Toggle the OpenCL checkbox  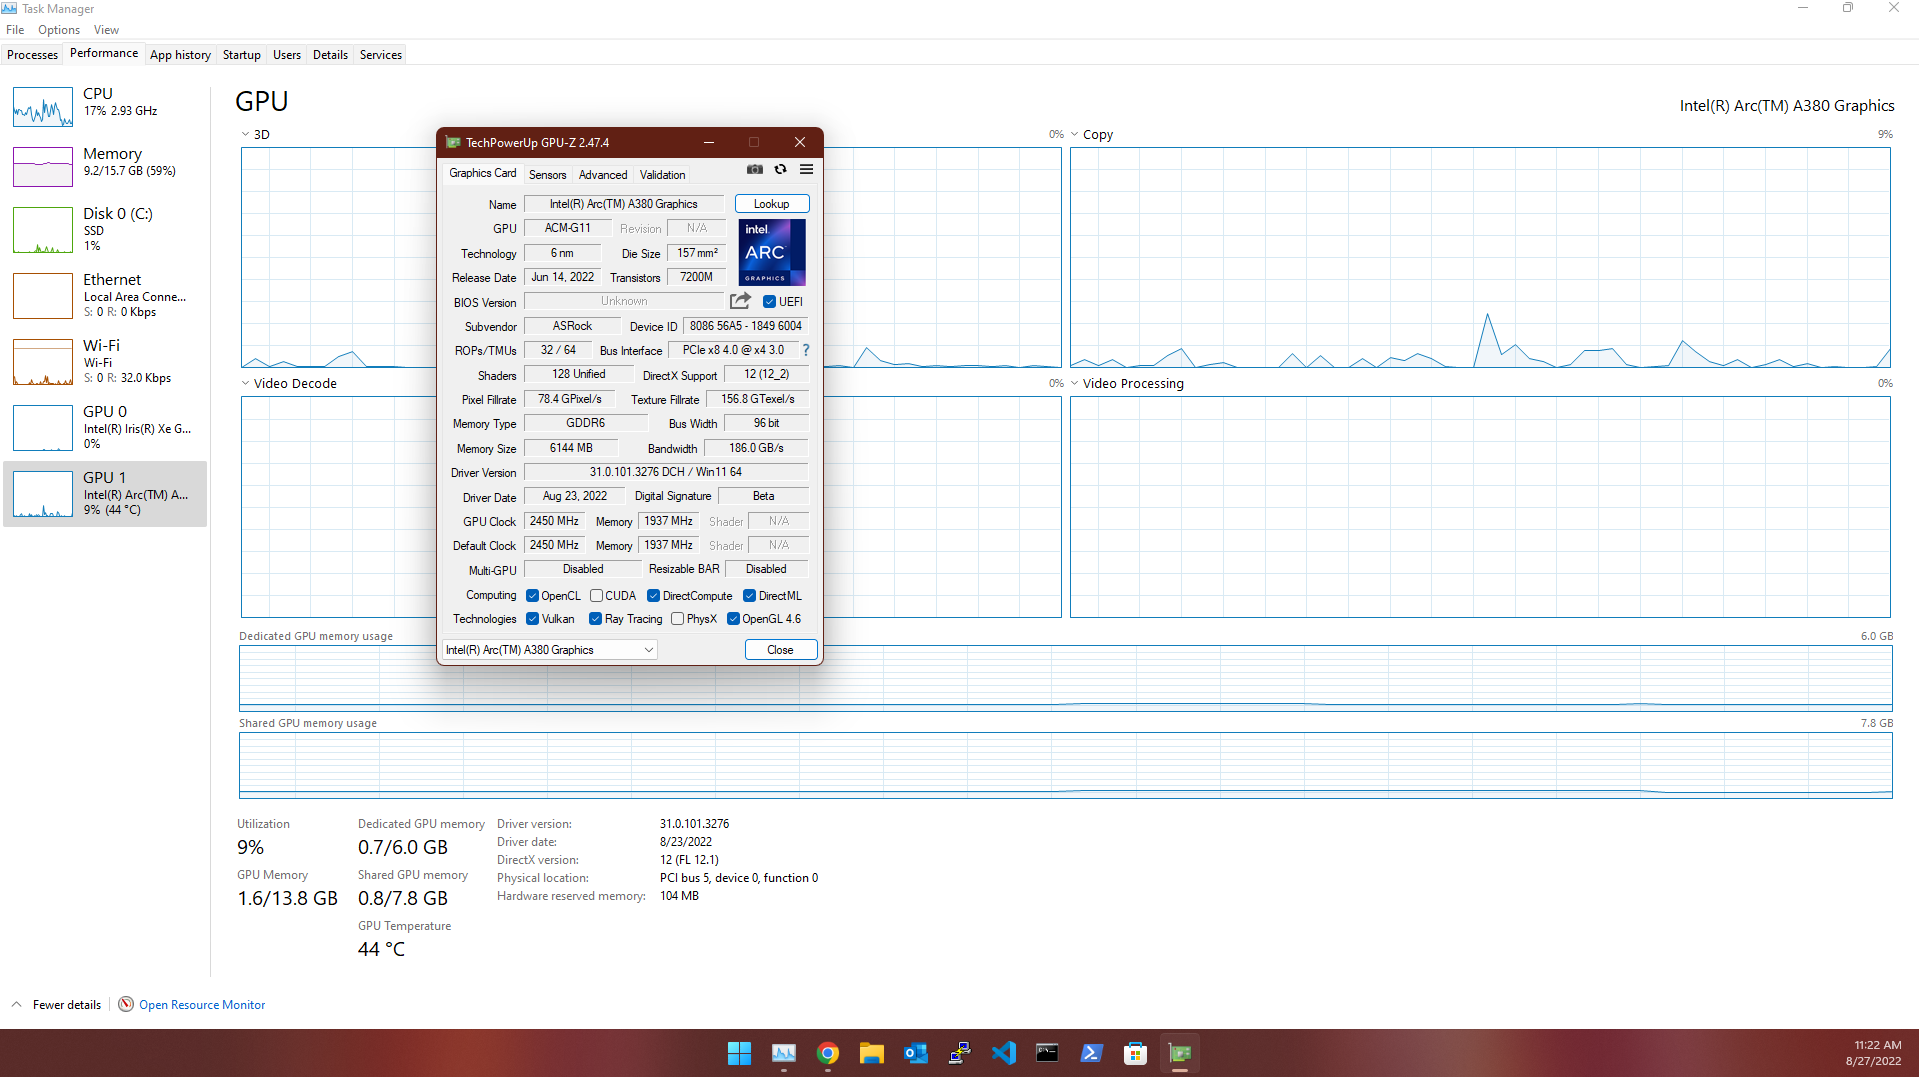tap(532, 595)
